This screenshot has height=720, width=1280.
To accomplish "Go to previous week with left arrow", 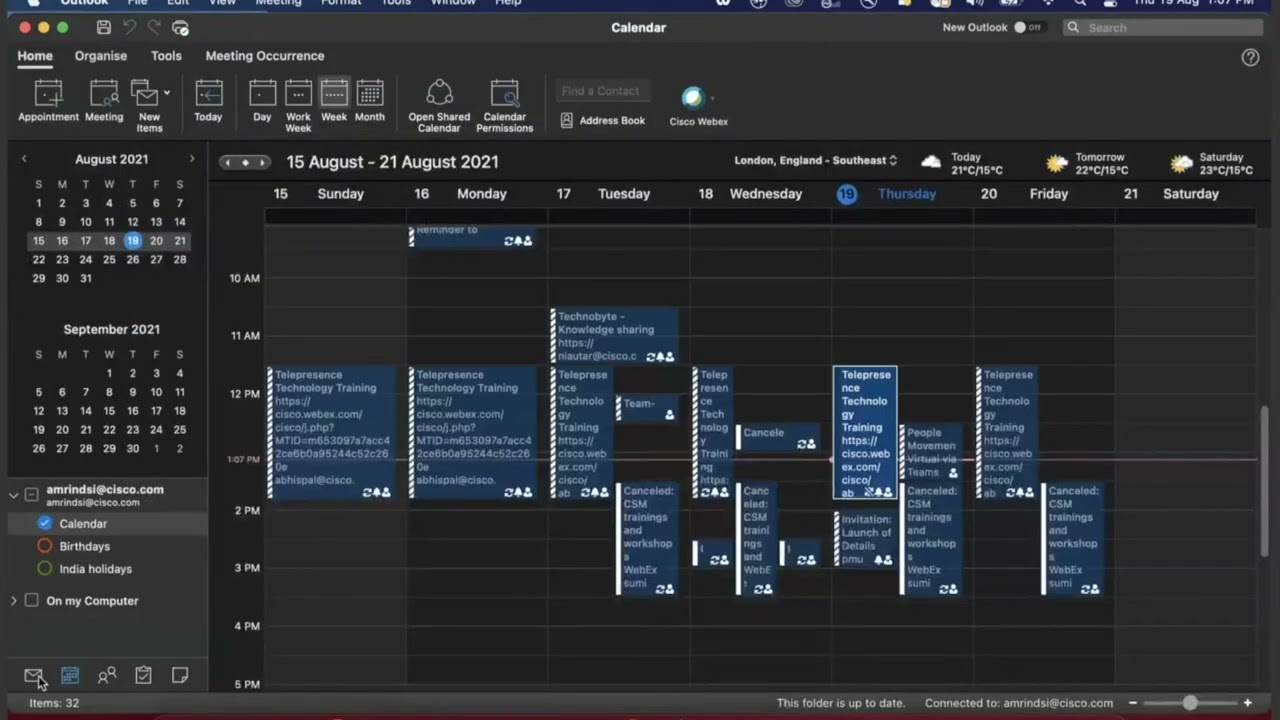I will [228, 162].
